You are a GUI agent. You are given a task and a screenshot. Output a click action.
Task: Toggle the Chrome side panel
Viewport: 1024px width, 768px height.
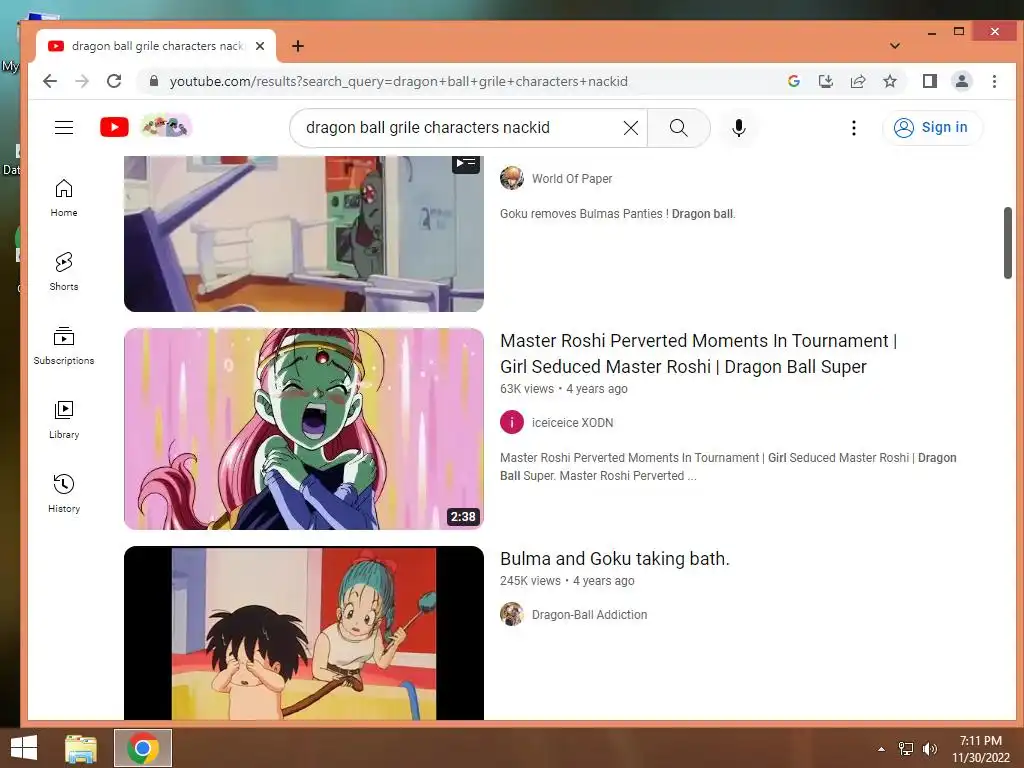(x=930, y=81)
